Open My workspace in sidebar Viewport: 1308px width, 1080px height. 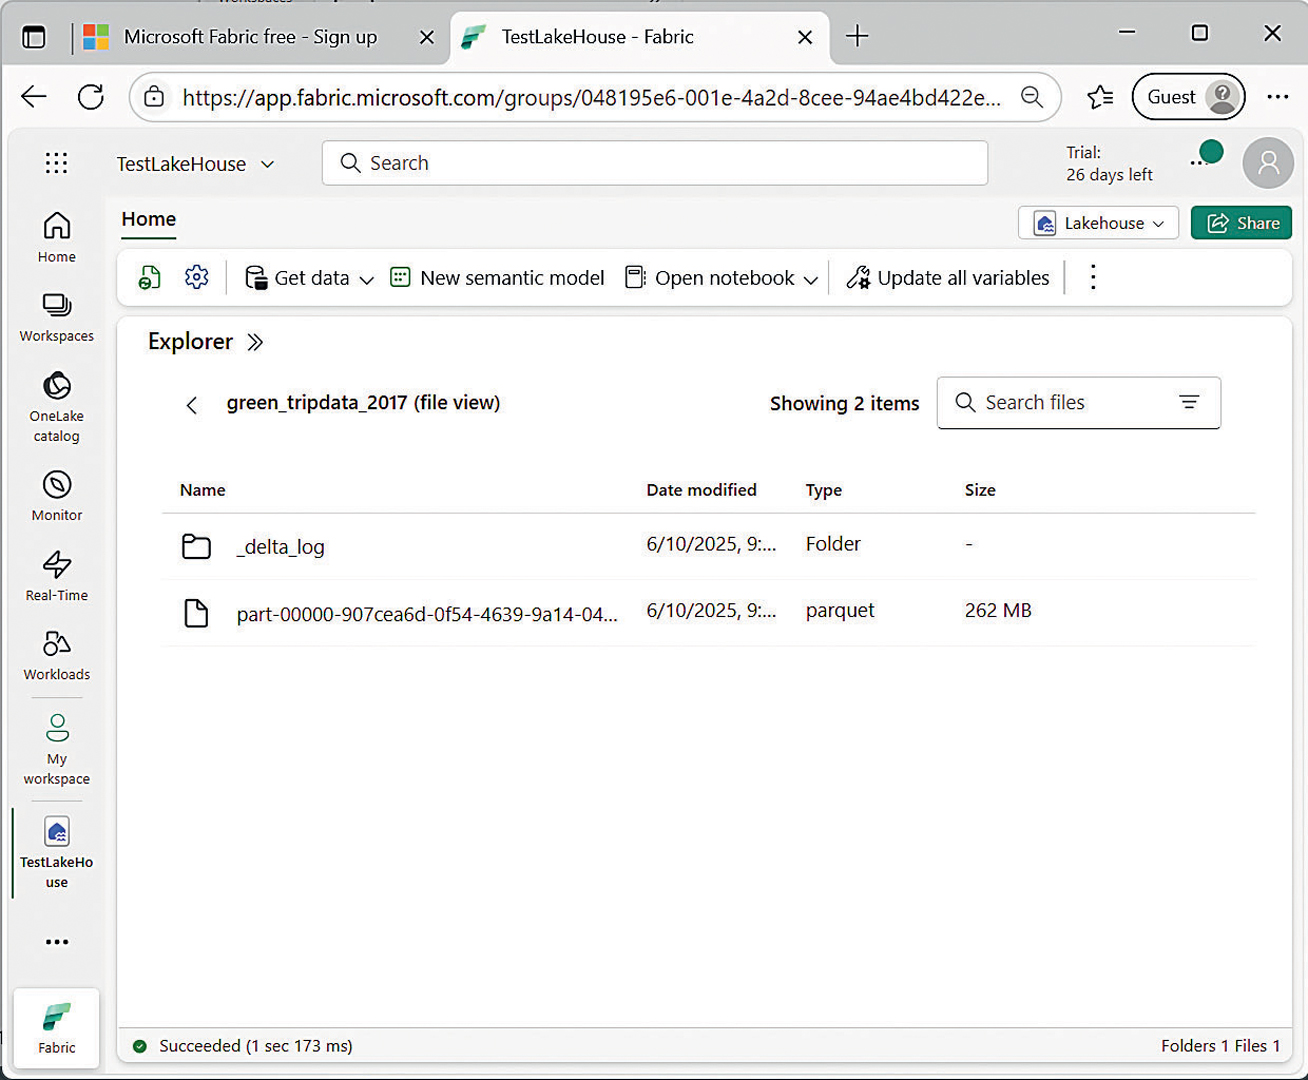57,749
